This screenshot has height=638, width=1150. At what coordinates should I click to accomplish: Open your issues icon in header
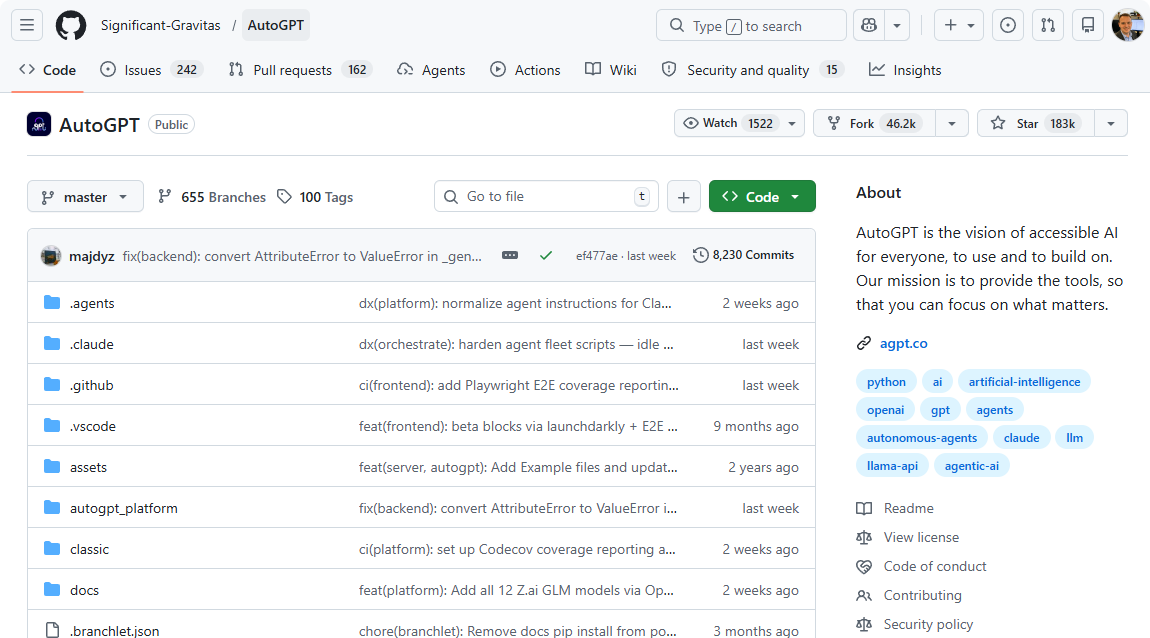click(1008, 26)
